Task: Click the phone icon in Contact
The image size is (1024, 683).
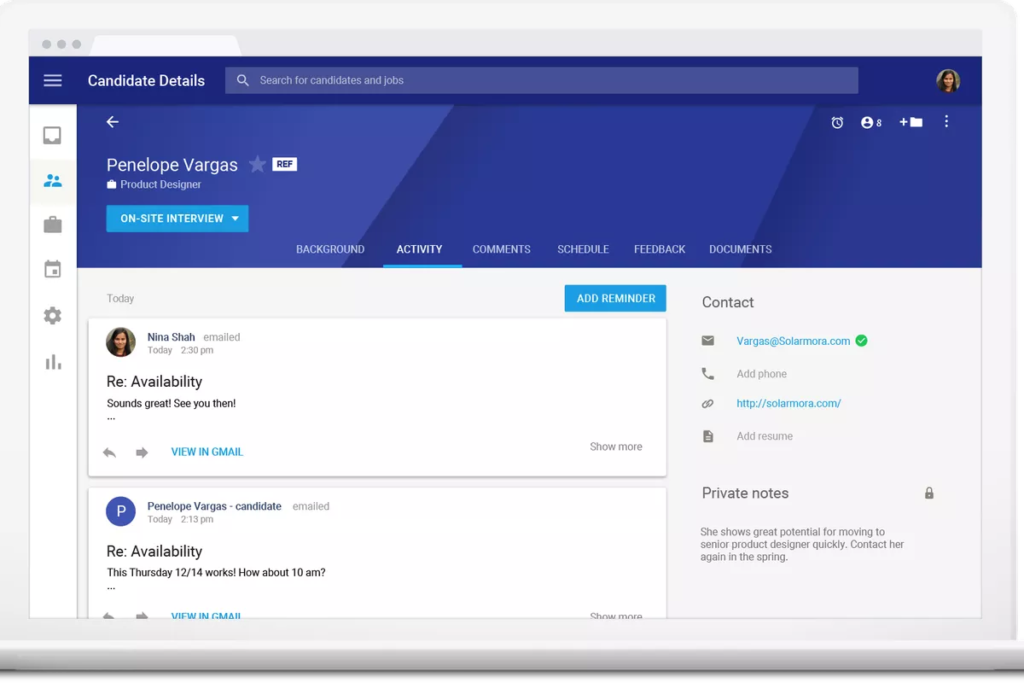Action: 708,373
